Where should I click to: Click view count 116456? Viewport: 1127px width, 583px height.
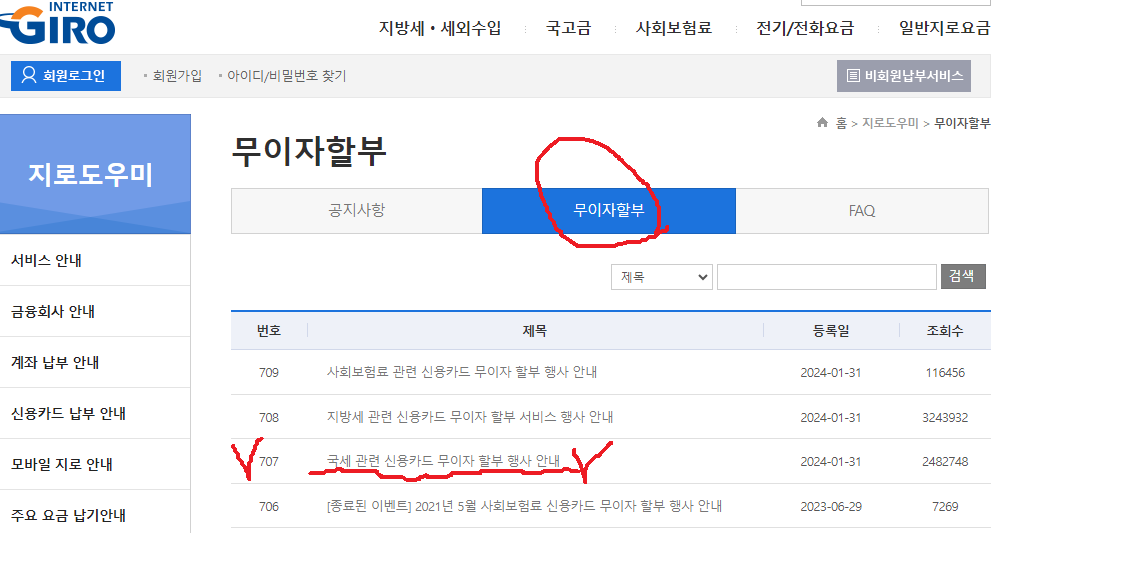tap(945, 372)
